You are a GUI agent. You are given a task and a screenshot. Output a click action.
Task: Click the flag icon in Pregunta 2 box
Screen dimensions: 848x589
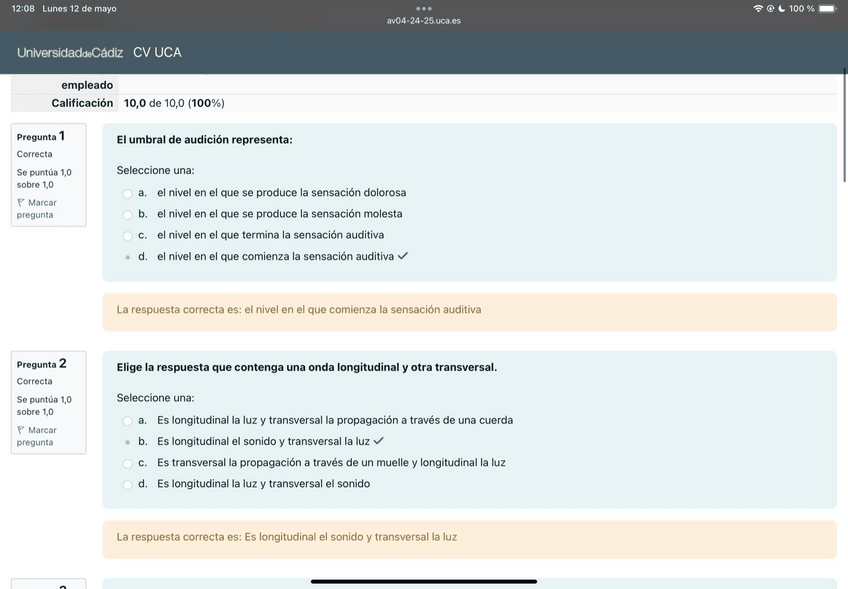[21, 430]
